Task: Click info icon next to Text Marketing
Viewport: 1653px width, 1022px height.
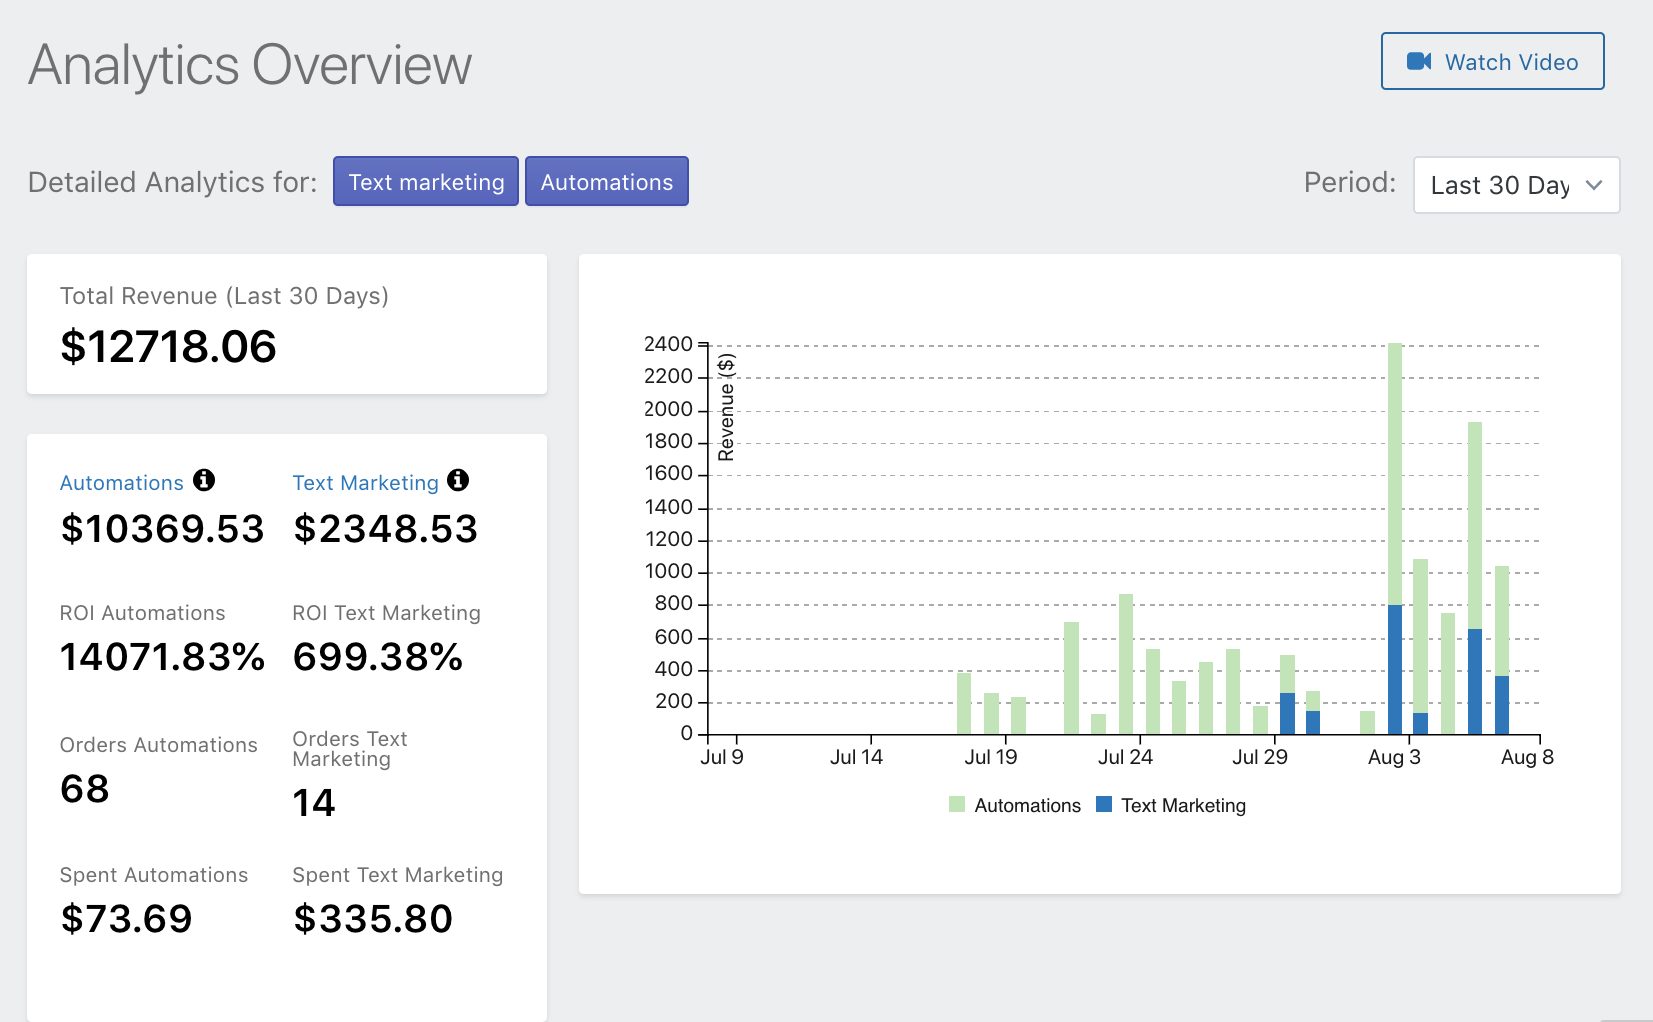Action: point(458,480)
